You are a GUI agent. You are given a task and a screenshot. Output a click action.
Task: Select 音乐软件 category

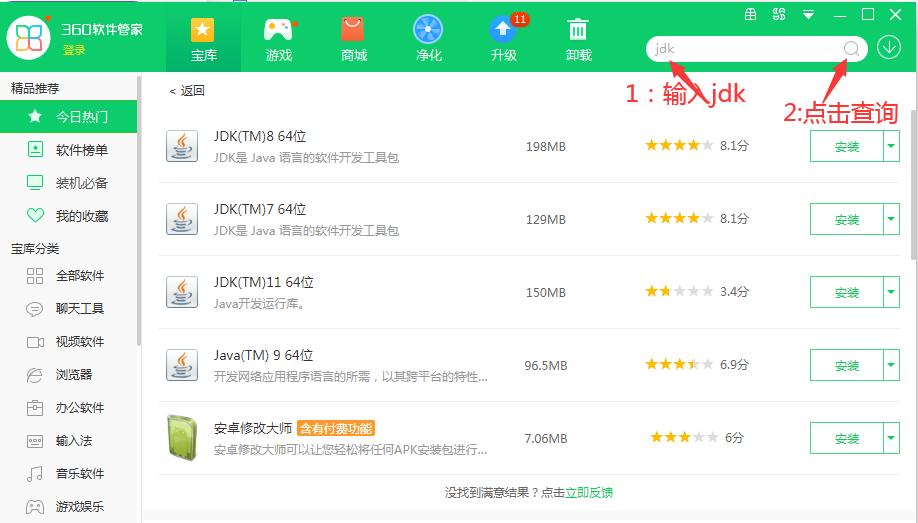click(68, 474)
